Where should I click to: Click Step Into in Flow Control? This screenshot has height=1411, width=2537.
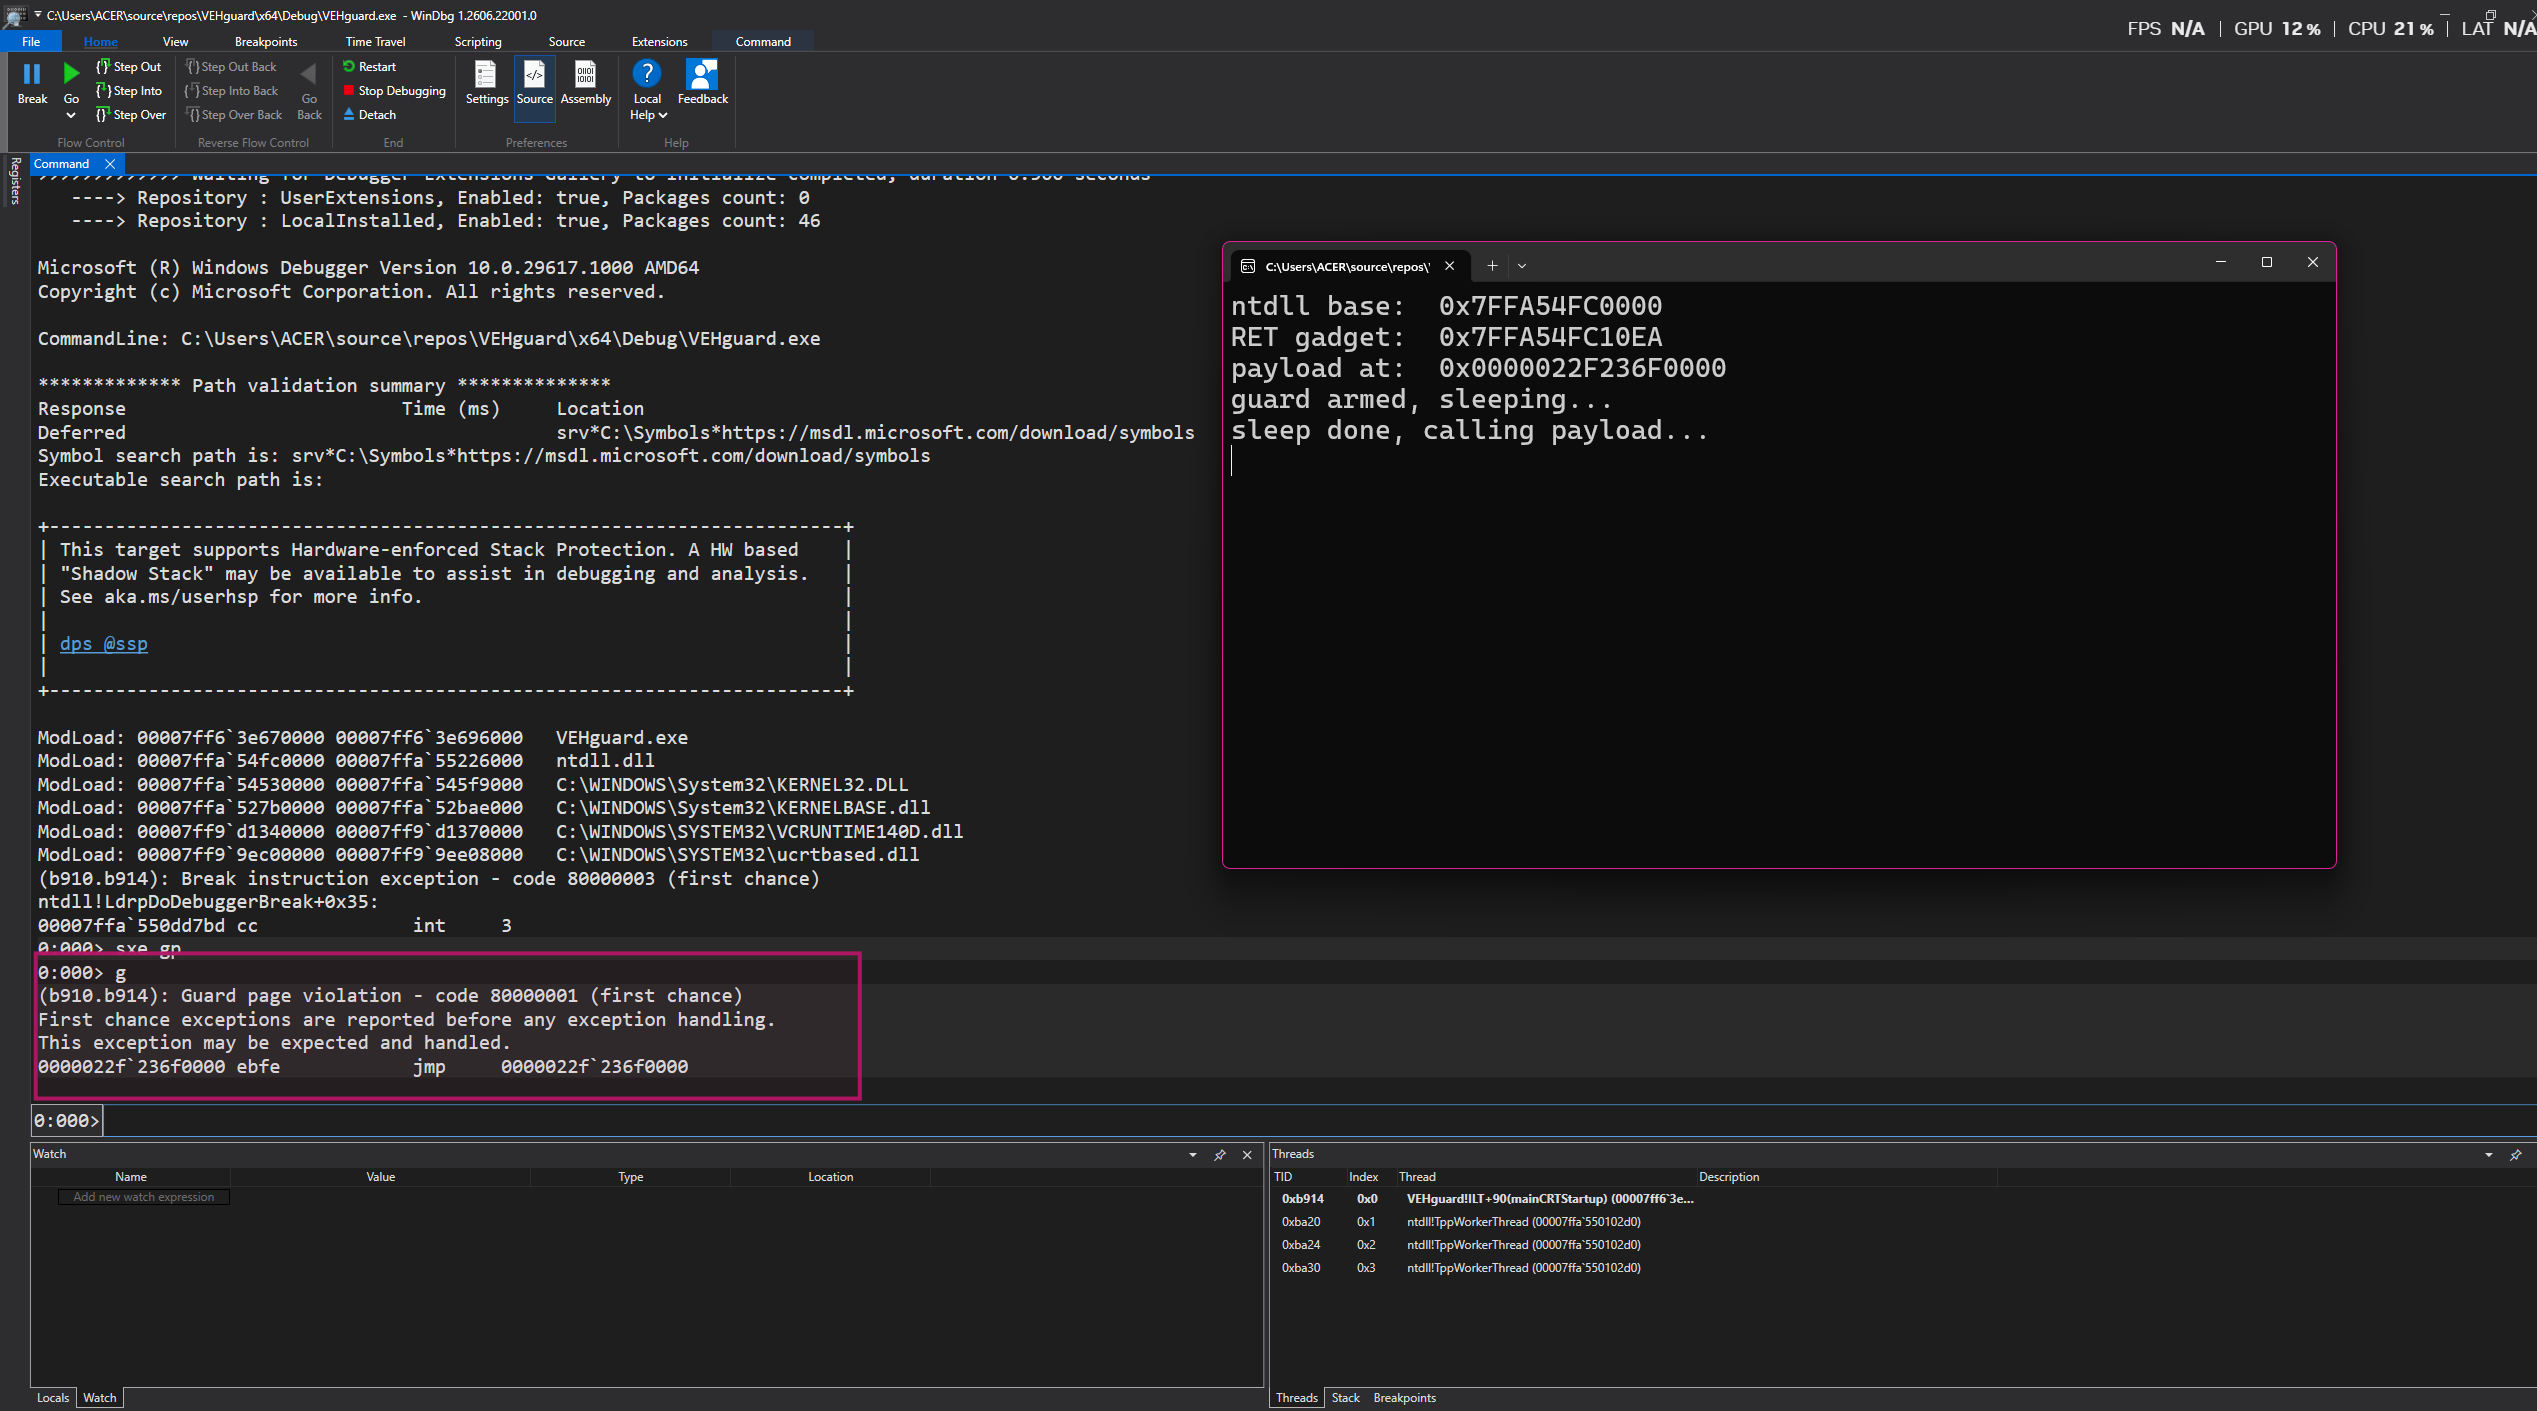(128, 91)
